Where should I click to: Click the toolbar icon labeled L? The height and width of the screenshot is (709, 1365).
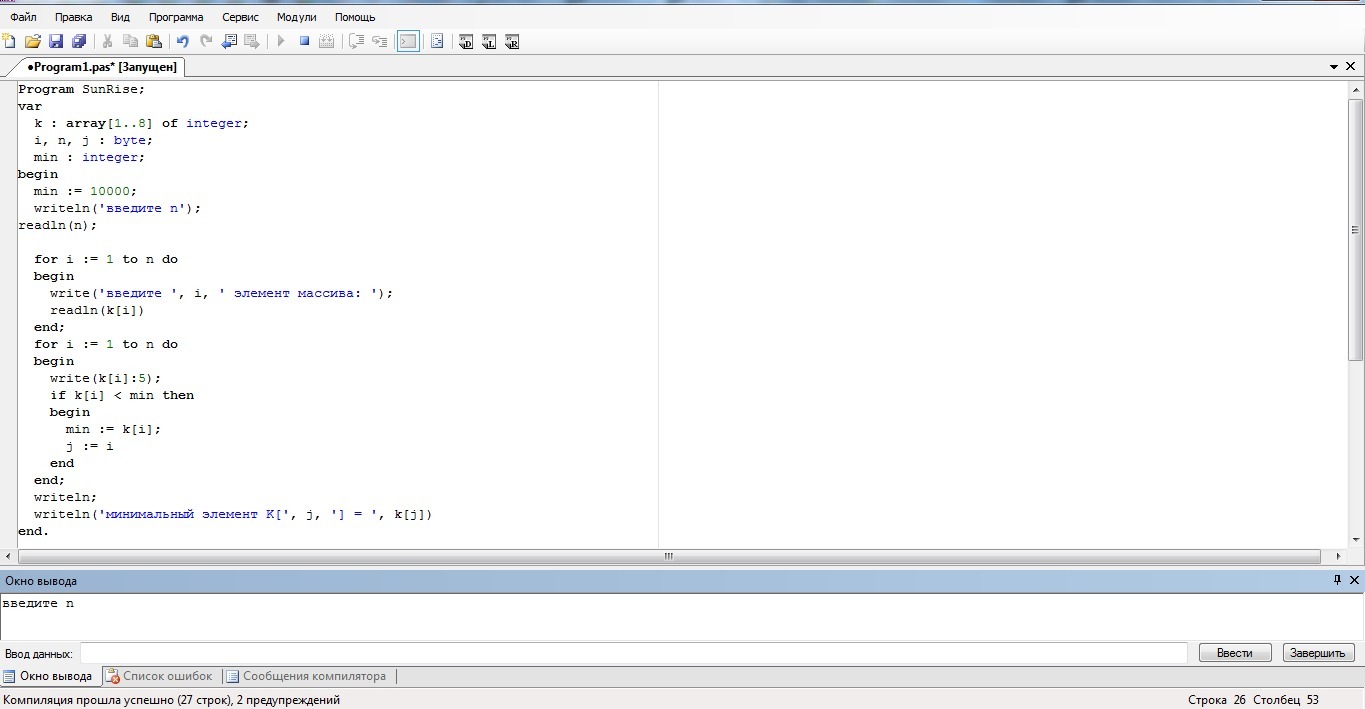pos(489,41)
